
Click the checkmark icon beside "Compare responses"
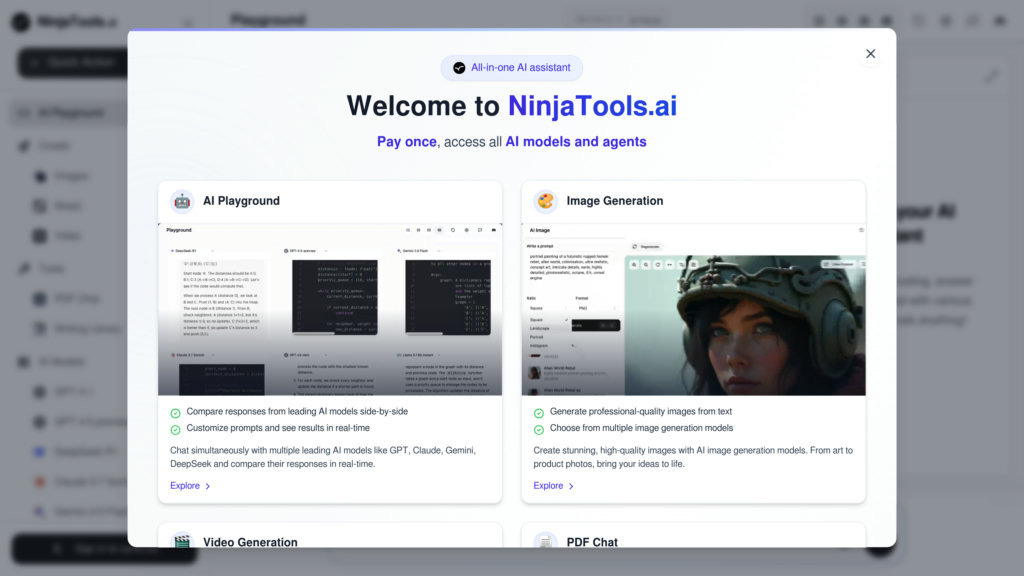coord(175,413)
